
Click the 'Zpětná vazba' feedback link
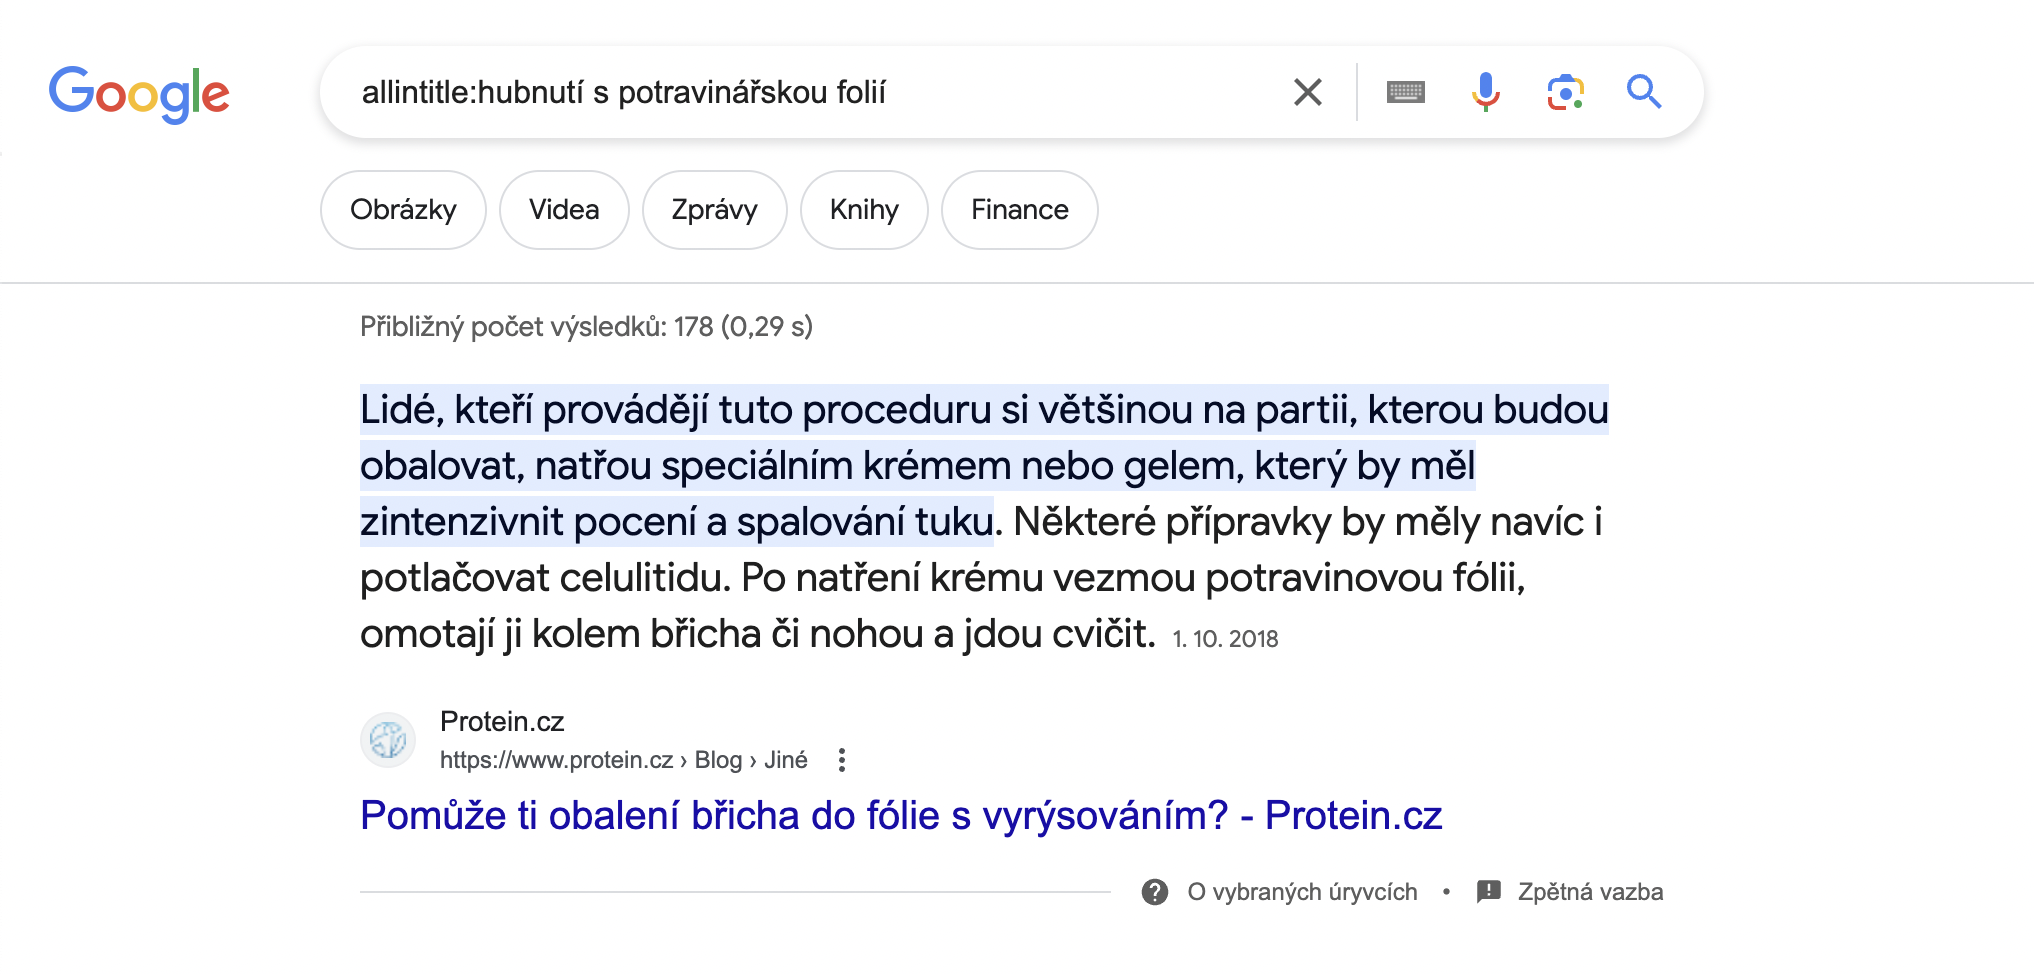tap(1590, 892)
